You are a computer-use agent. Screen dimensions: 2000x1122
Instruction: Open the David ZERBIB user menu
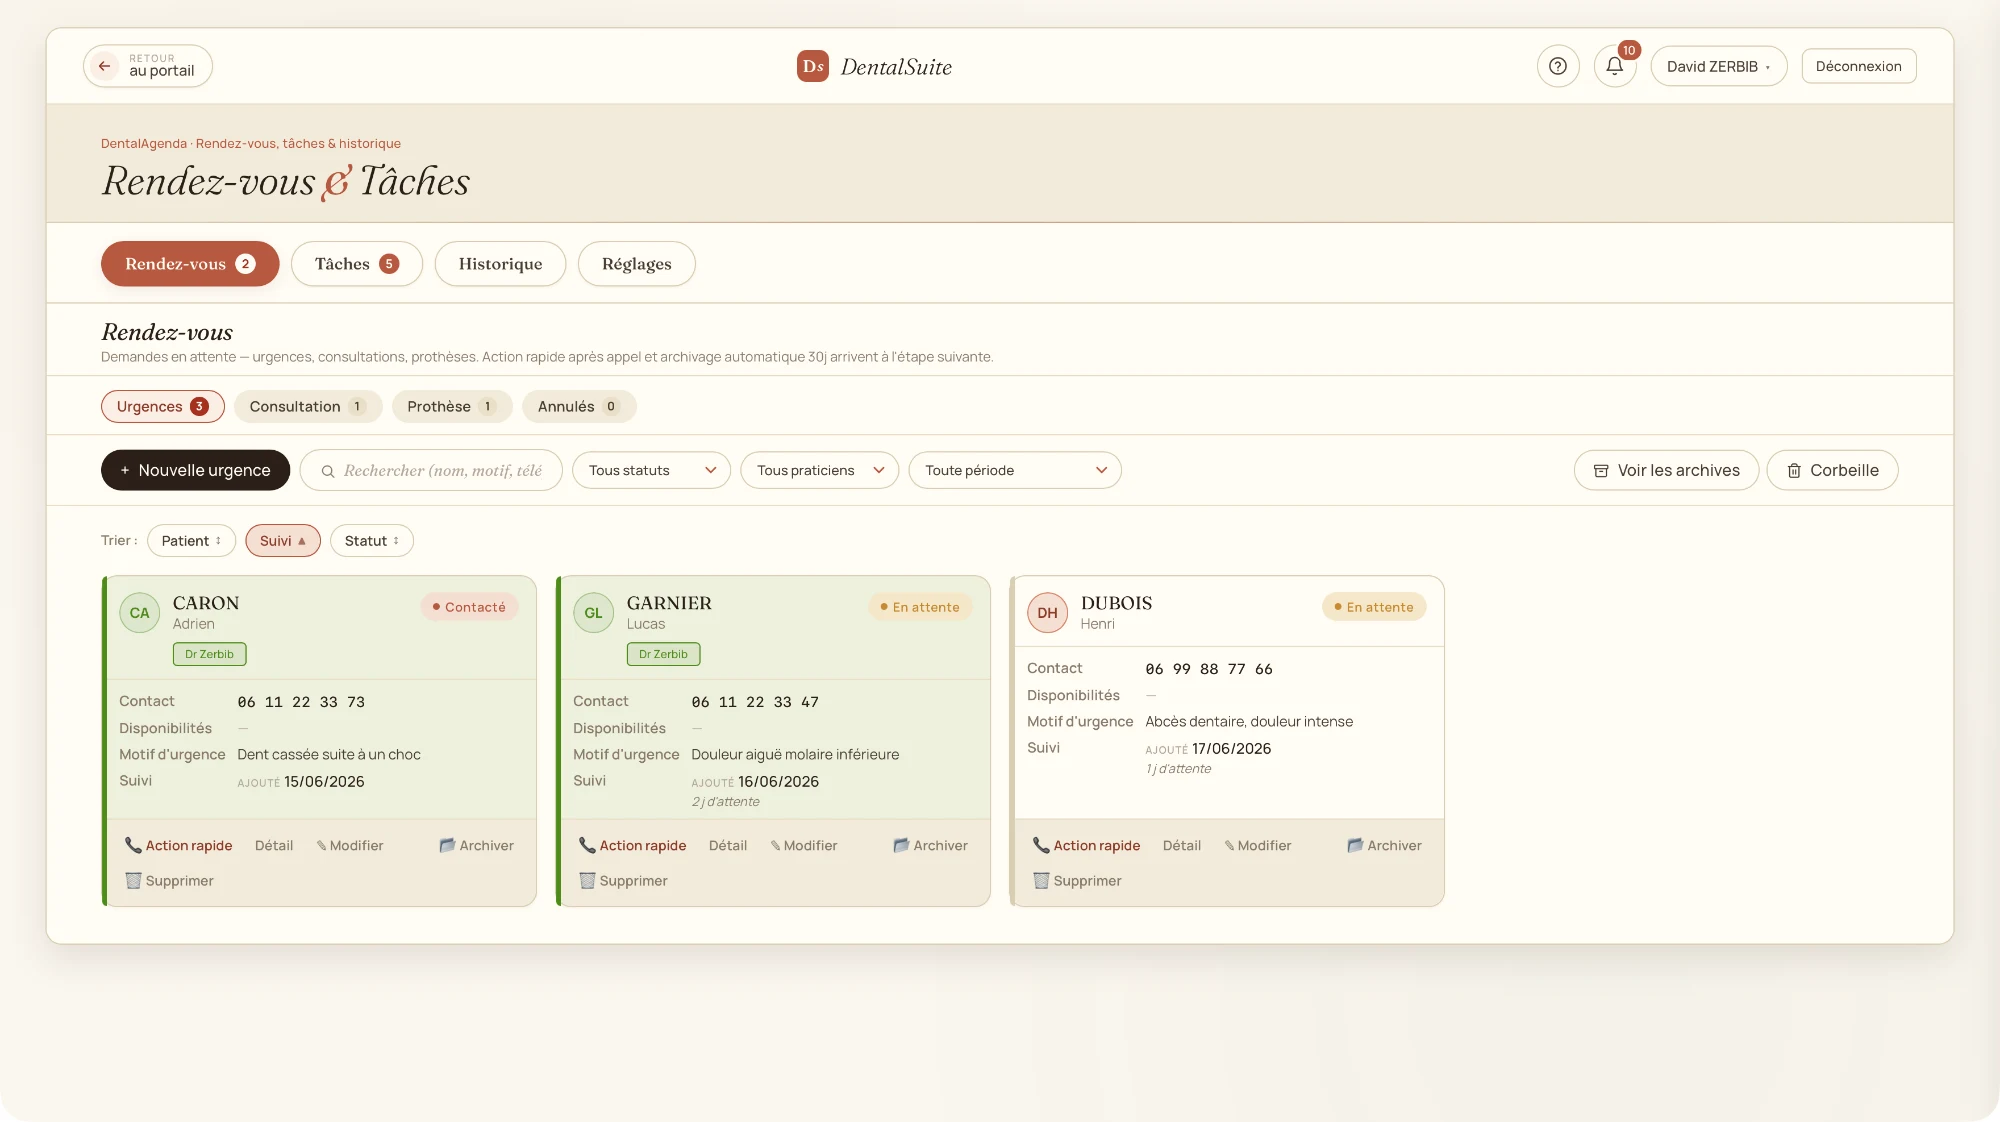tap(1719, 66)
